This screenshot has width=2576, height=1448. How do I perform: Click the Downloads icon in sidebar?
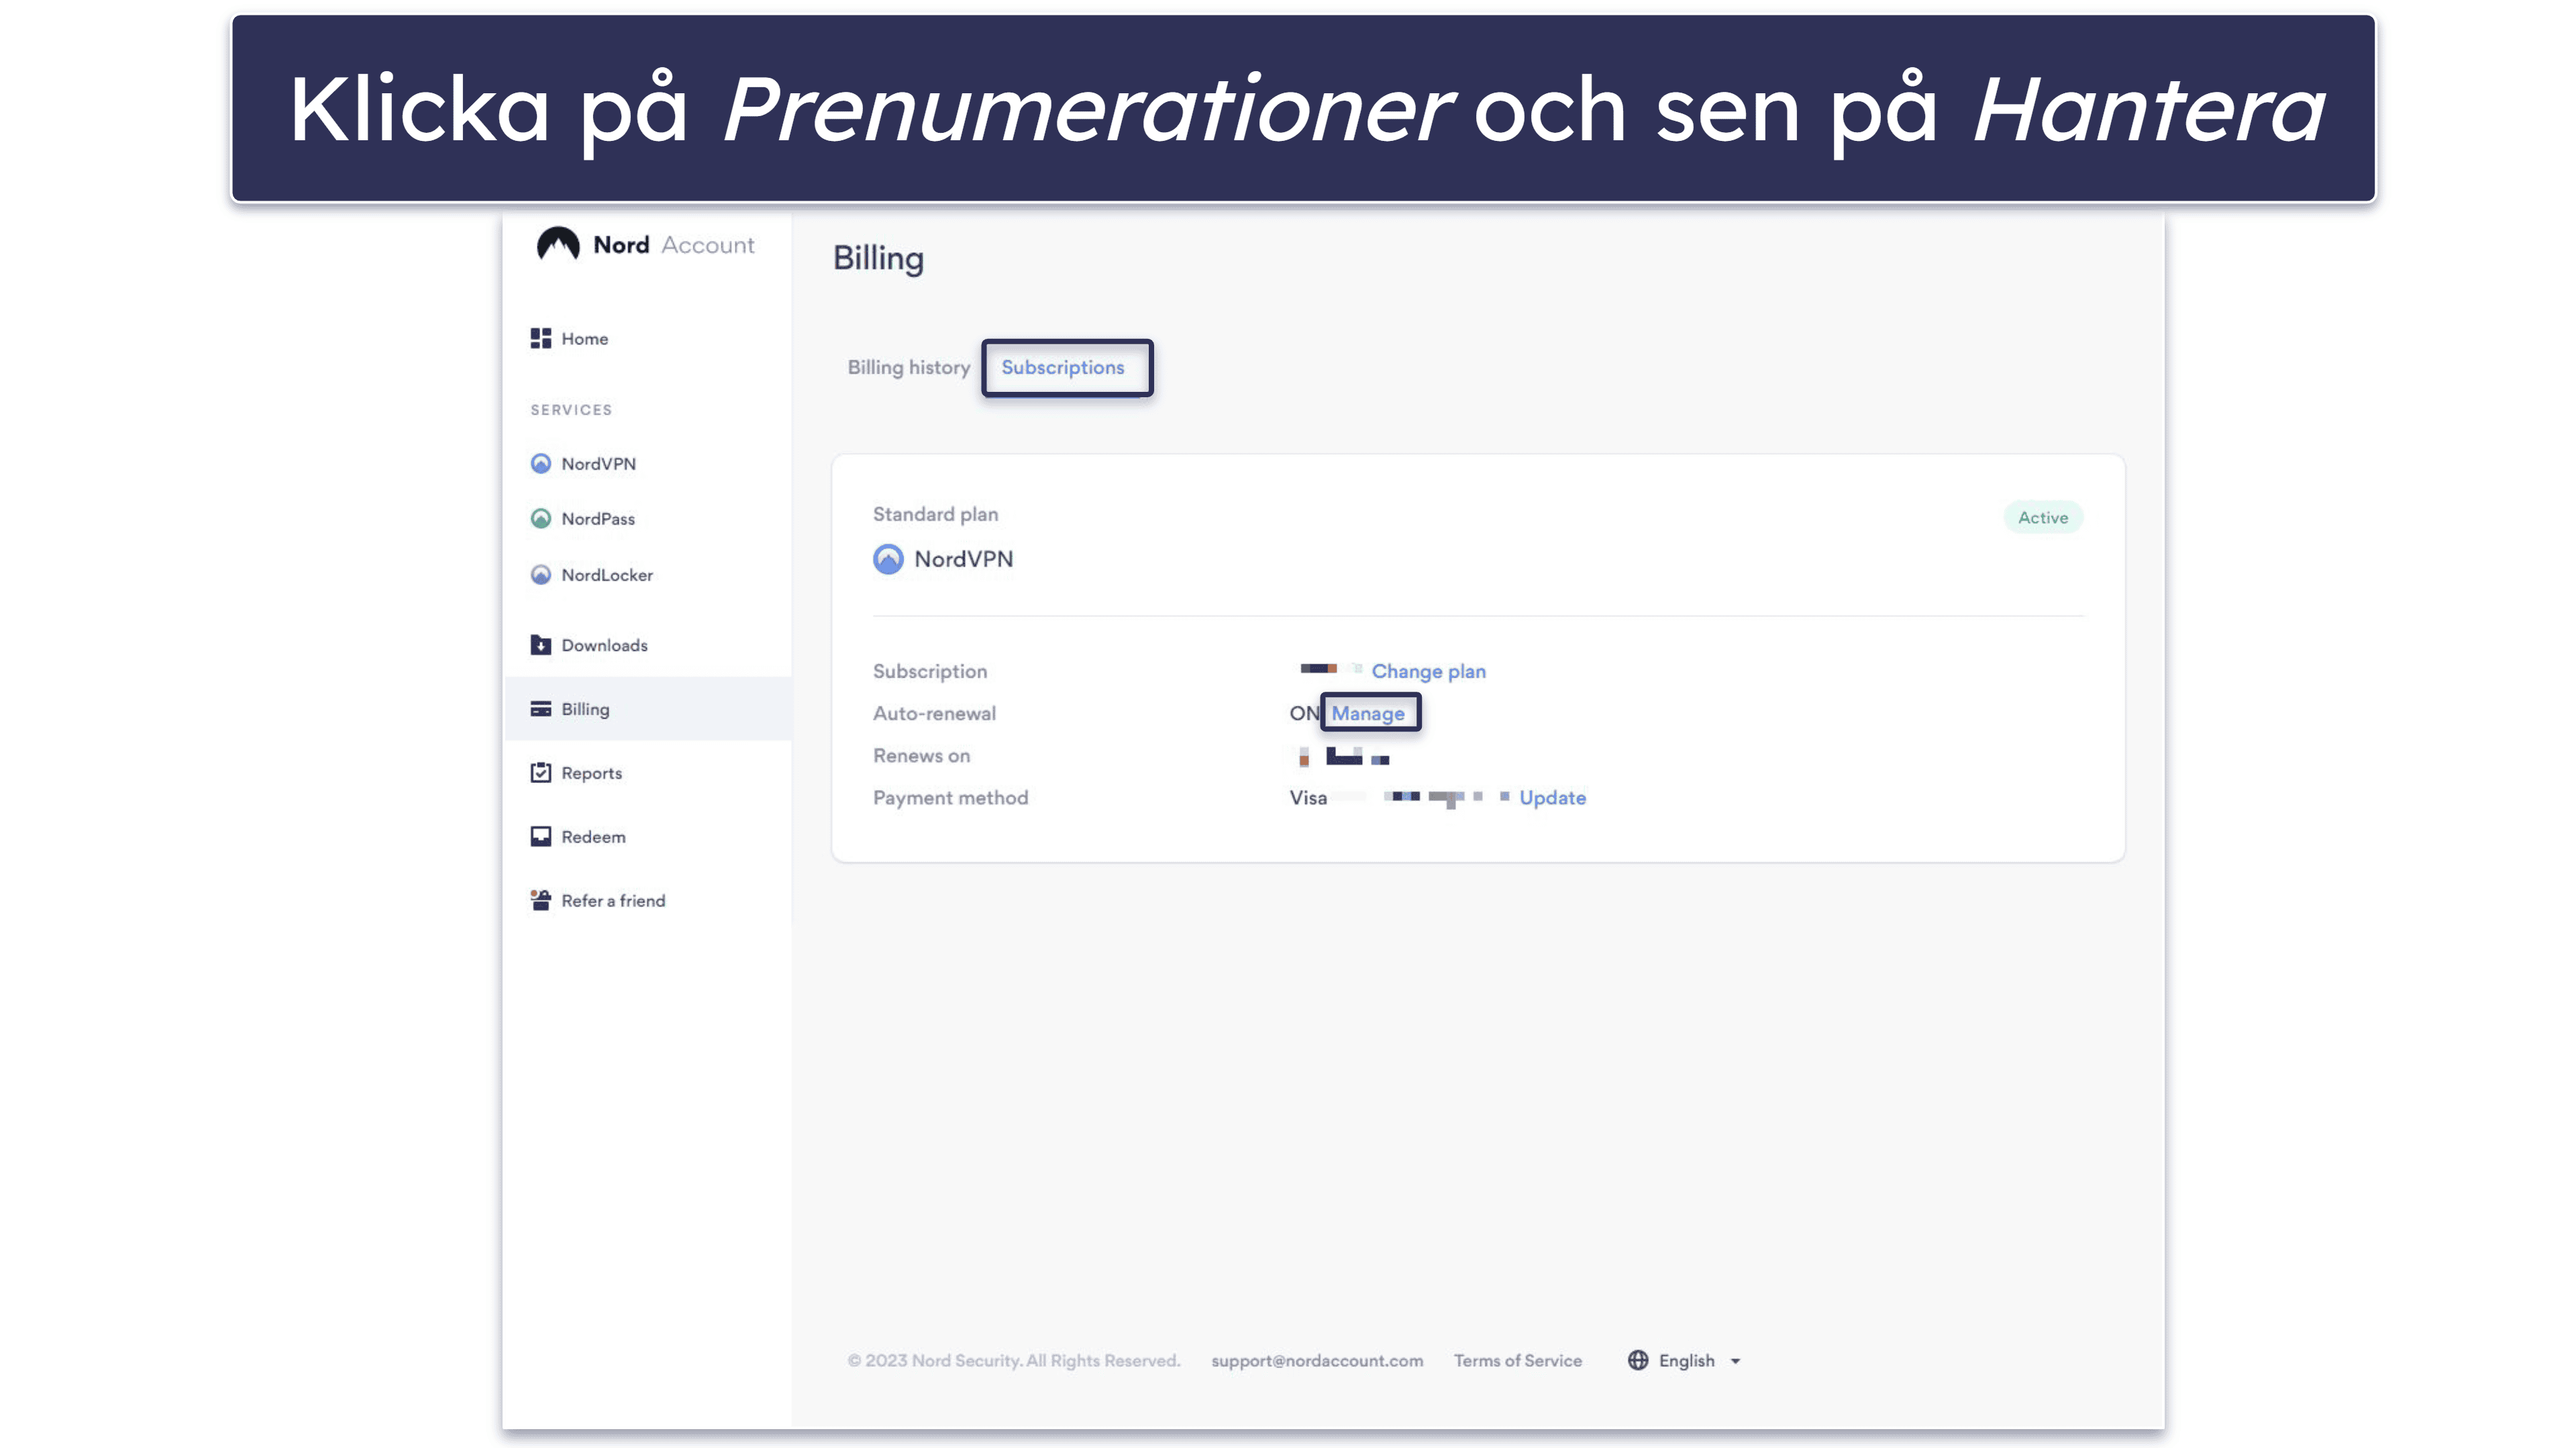pos(542,643)
